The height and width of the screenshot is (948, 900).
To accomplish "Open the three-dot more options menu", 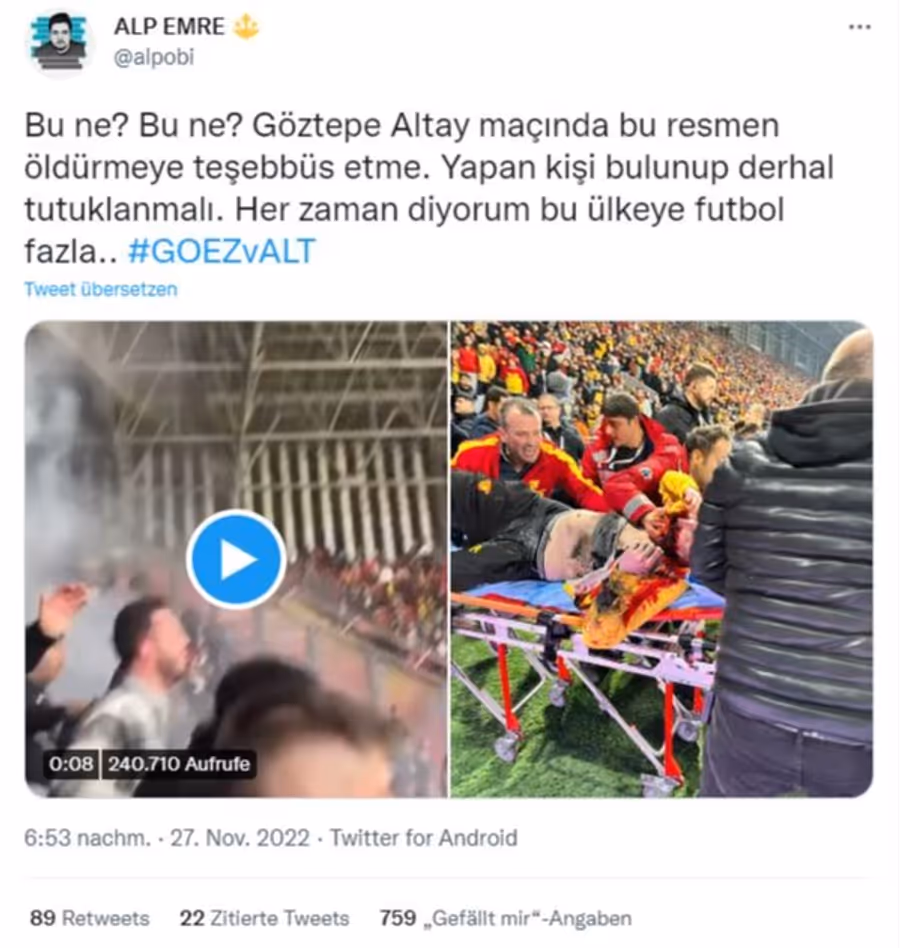I will [x=860, y=27].
